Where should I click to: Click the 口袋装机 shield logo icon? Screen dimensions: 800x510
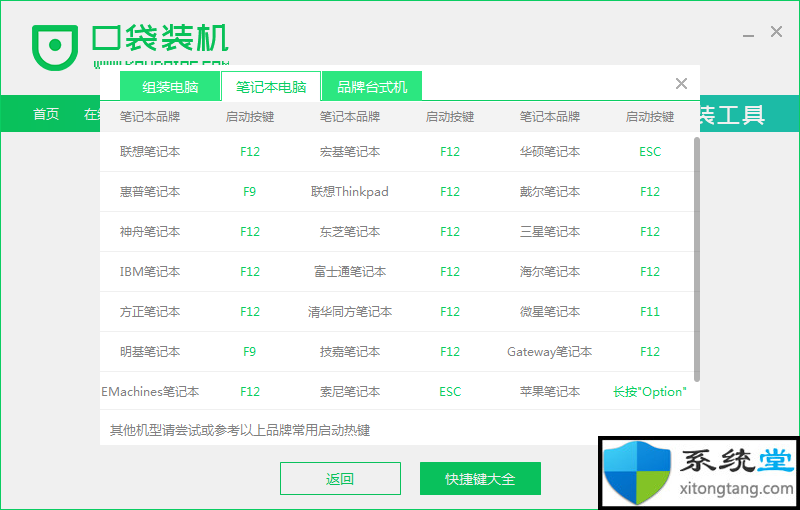pyautogui.click(x=55, y=47)
